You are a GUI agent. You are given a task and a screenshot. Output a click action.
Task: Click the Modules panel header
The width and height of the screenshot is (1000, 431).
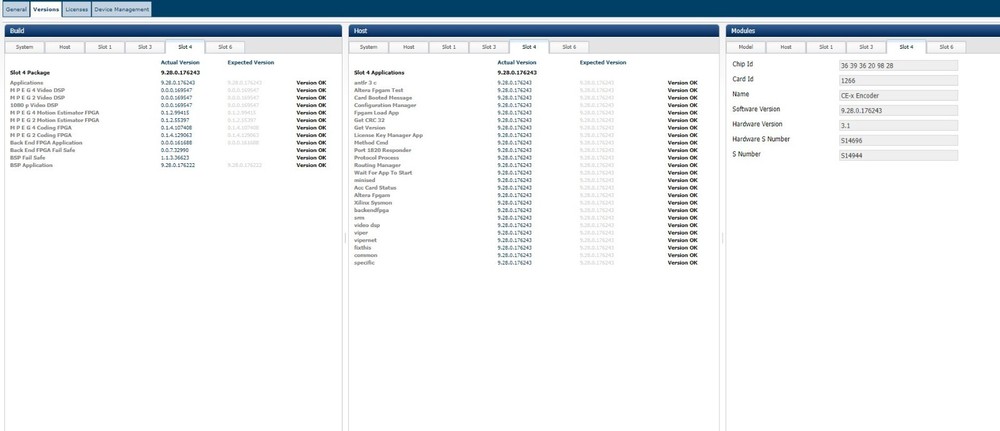[863, 31]
